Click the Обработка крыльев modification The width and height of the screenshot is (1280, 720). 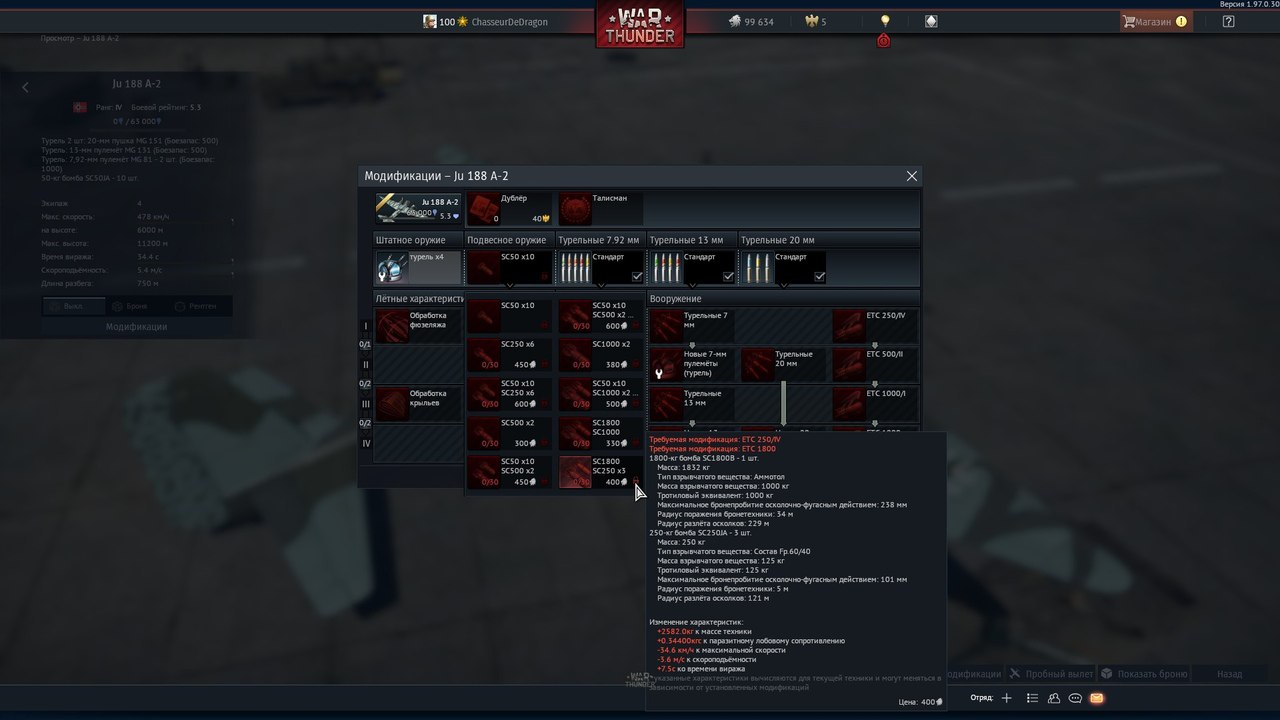click(x=418, y=404)
